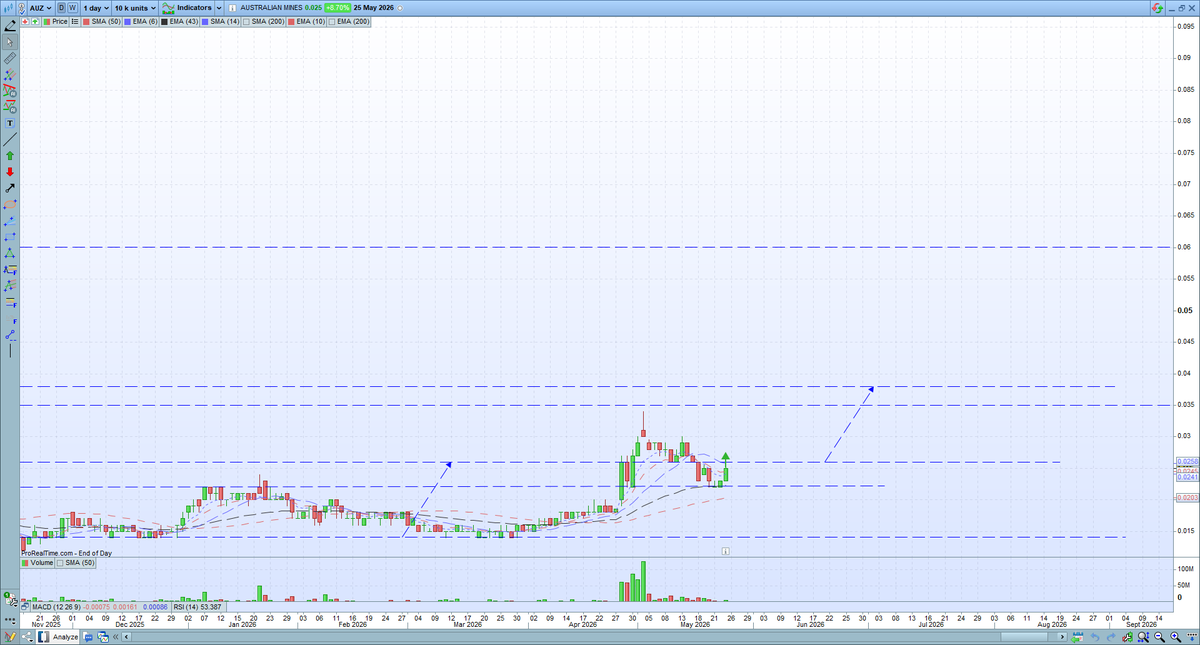Click the Analyze button
This screenshot has width=1200, height=645.
[57, 637]
